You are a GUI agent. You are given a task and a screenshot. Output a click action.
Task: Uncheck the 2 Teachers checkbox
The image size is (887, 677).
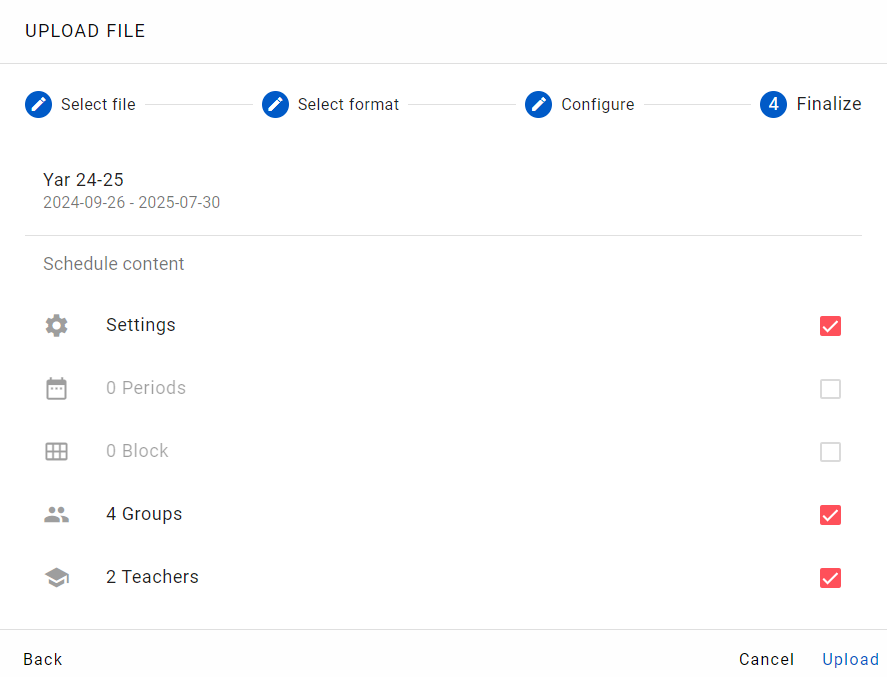pos(830,577)
